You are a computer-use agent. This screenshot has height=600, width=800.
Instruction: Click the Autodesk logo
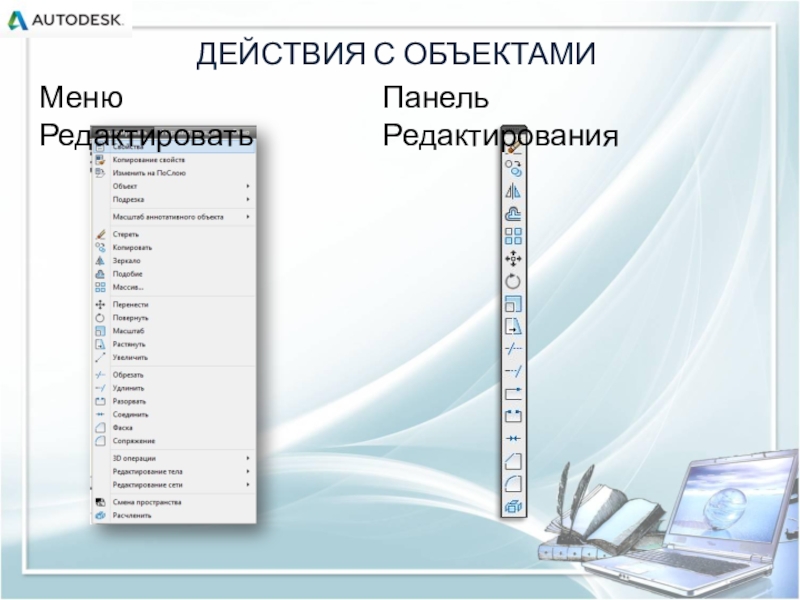click(x=65, y=20)
